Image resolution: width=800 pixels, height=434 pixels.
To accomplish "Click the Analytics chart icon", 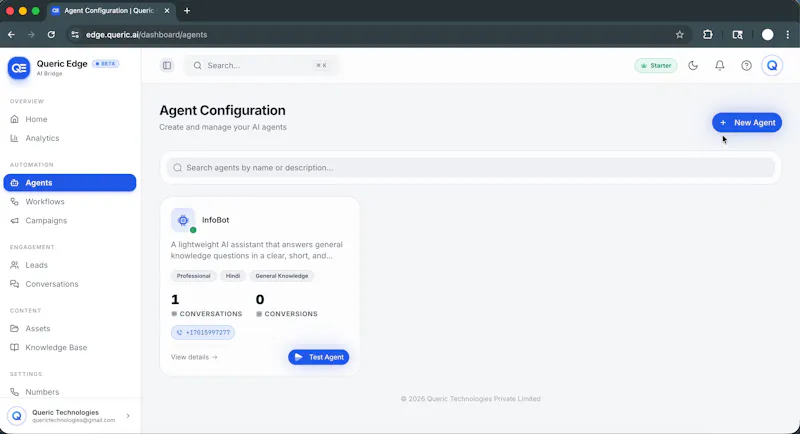I will pyautogui.click(x=14, y=138).
